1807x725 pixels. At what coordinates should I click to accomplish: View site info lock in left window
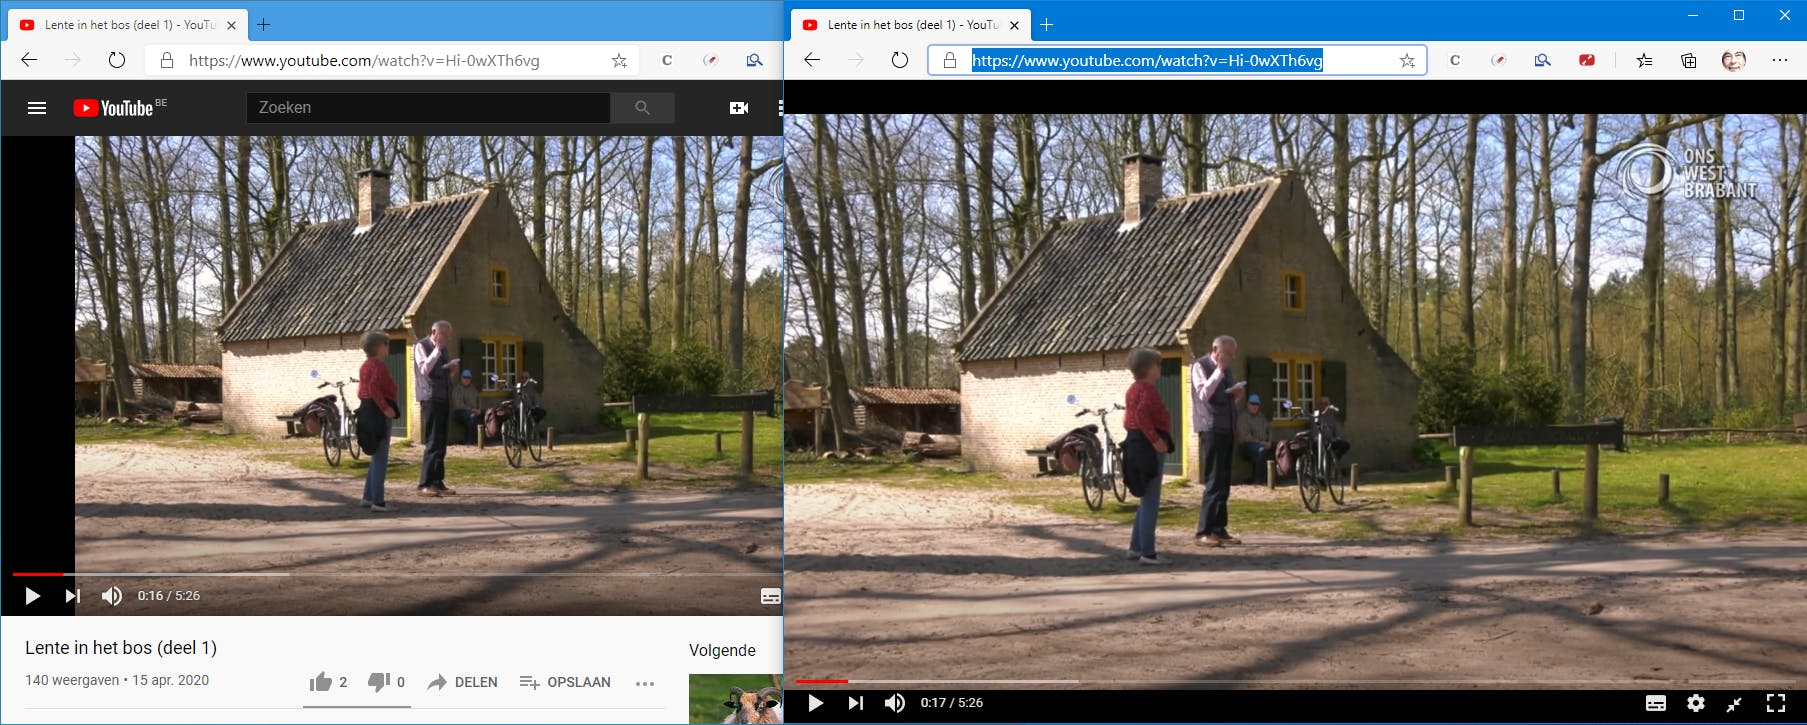click(167, 60)
